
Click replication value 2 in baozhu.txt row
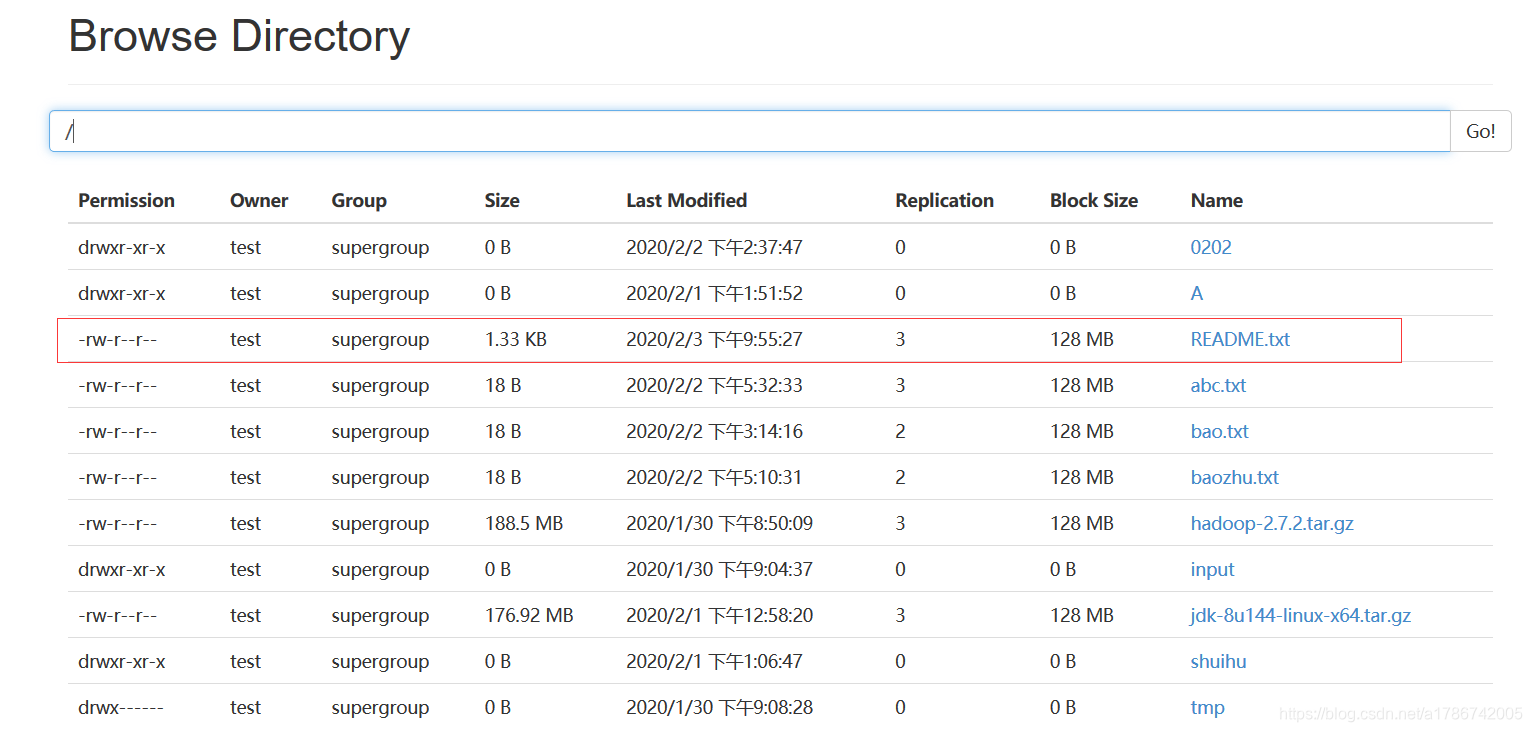(x=900, y=477)
